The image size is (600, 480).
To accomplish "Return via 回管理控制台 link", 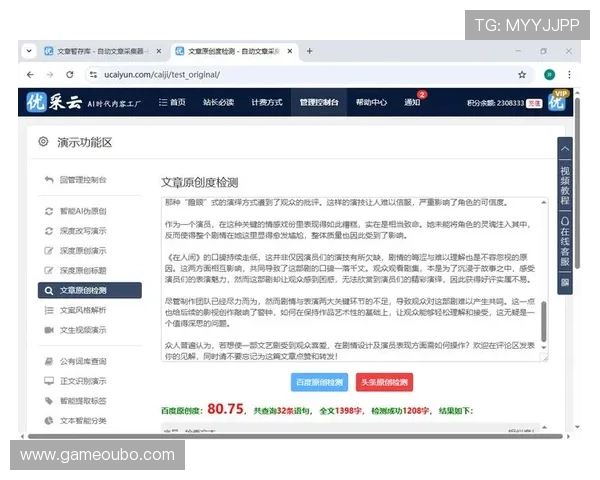I will (x=75, y=180).
